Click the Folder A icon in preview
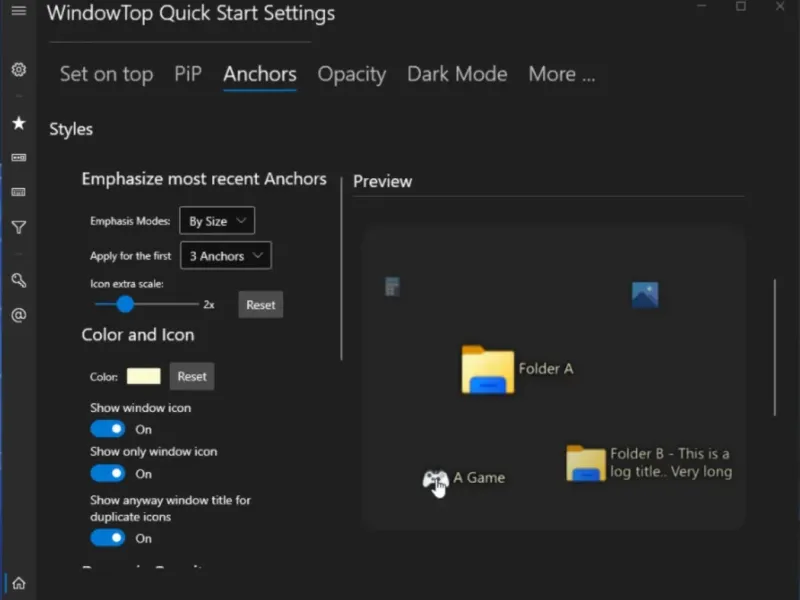 pyautogui.click(x=487, y=370)
